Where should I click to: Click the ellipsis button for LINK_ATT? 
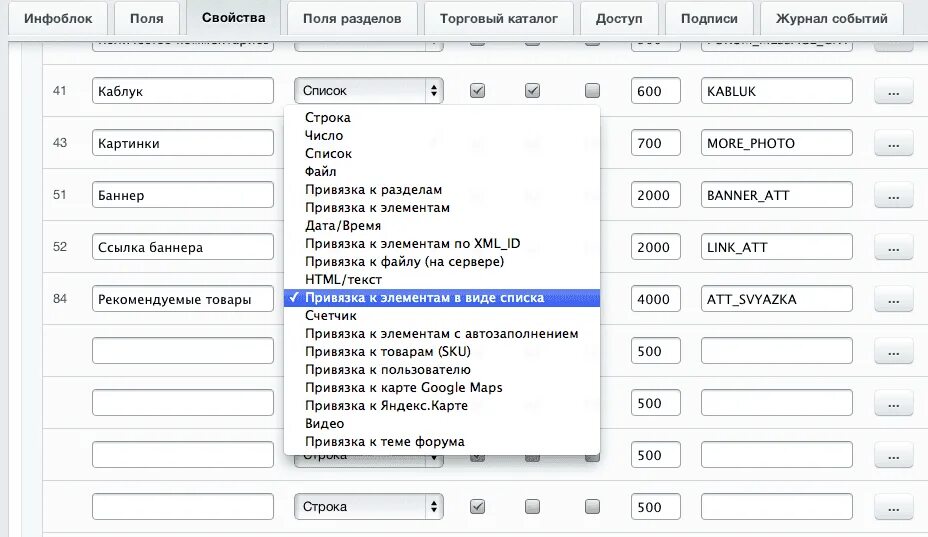click(893, 247)
